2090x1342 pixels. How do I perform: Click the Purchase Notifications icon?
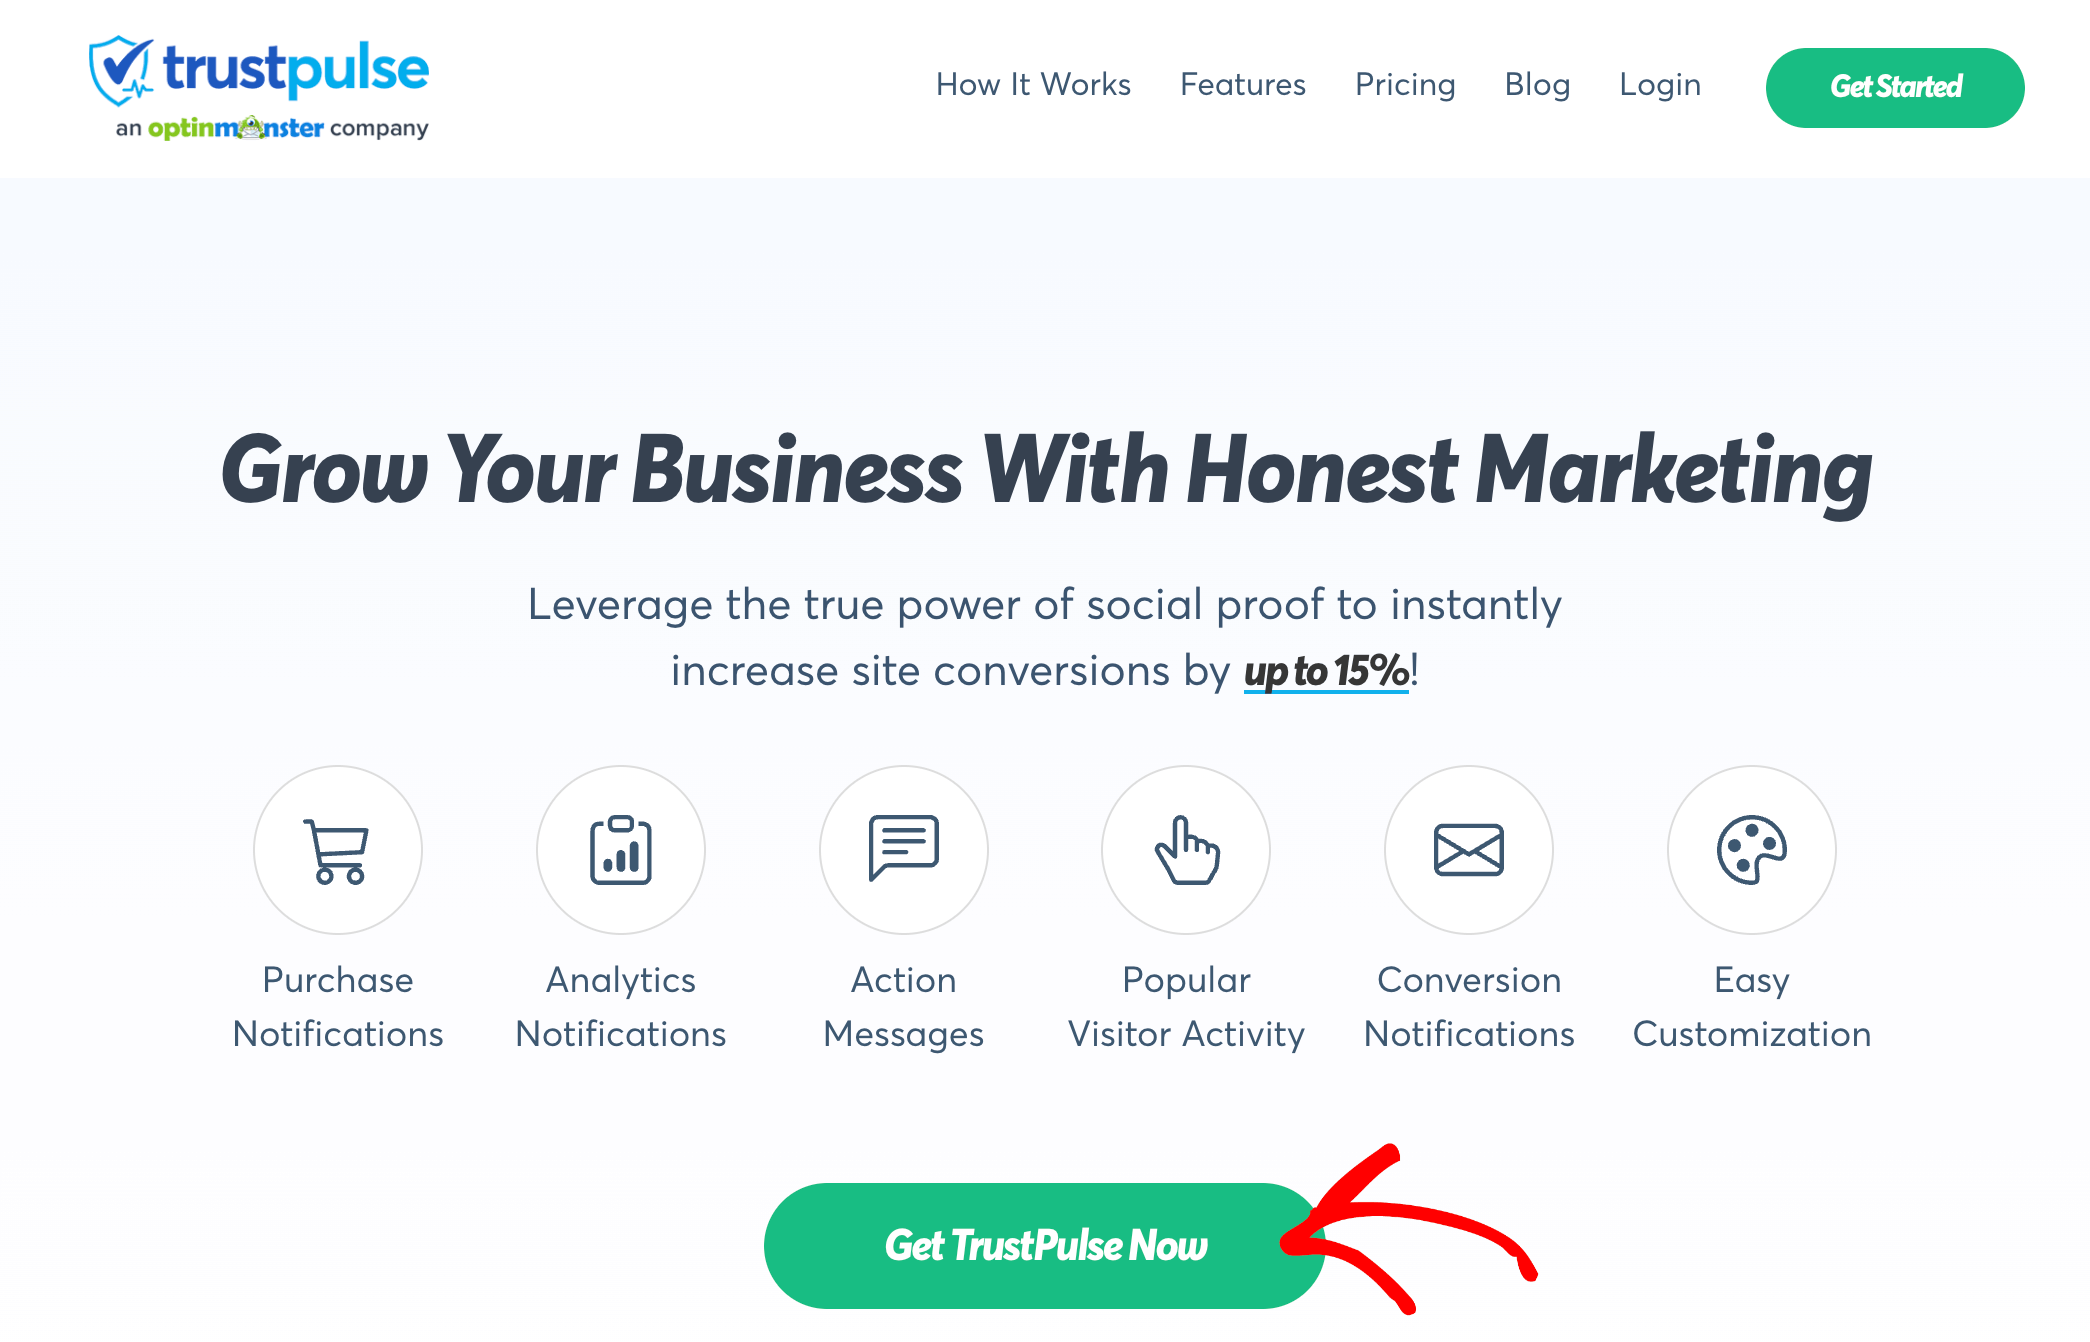(337, 848)
